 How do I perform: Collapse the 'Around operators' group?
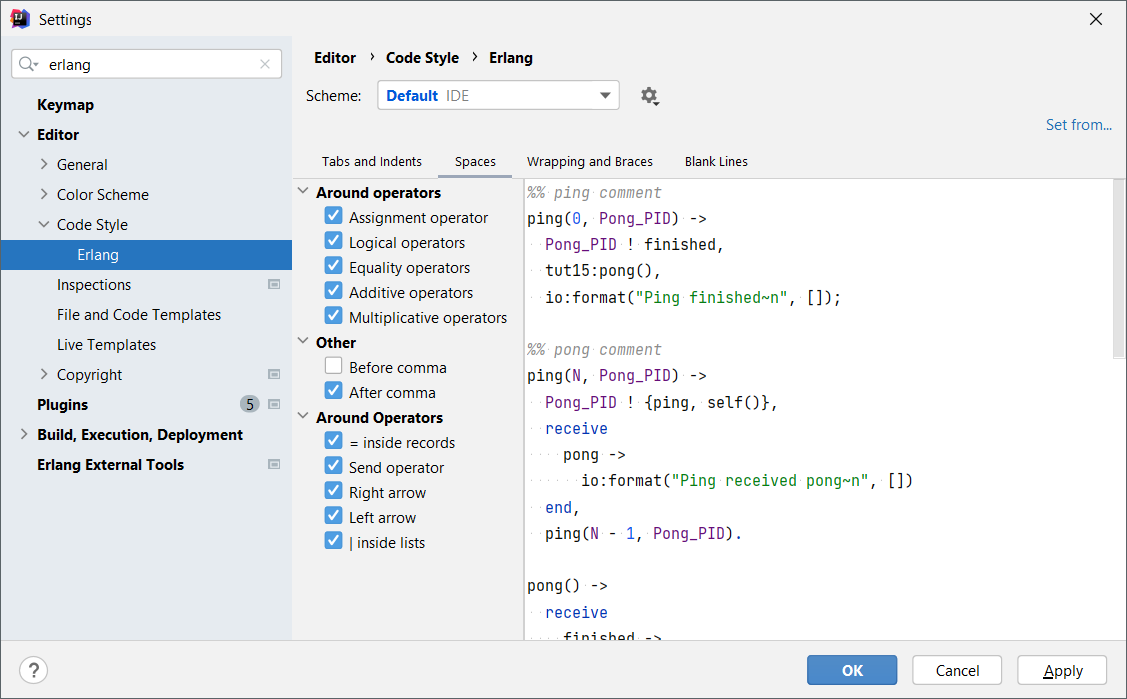(x=303, y=192)
